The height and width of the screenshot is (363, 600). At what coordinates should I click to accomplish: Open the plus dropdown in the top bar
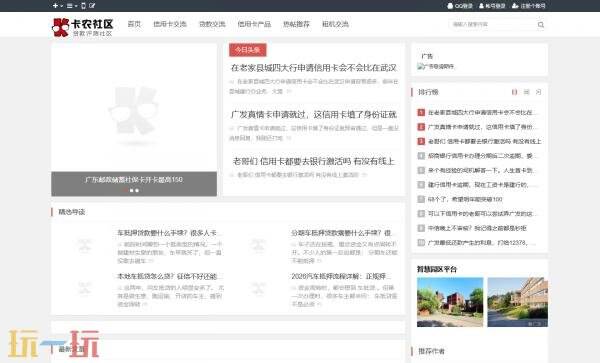[x=57, y=6]
